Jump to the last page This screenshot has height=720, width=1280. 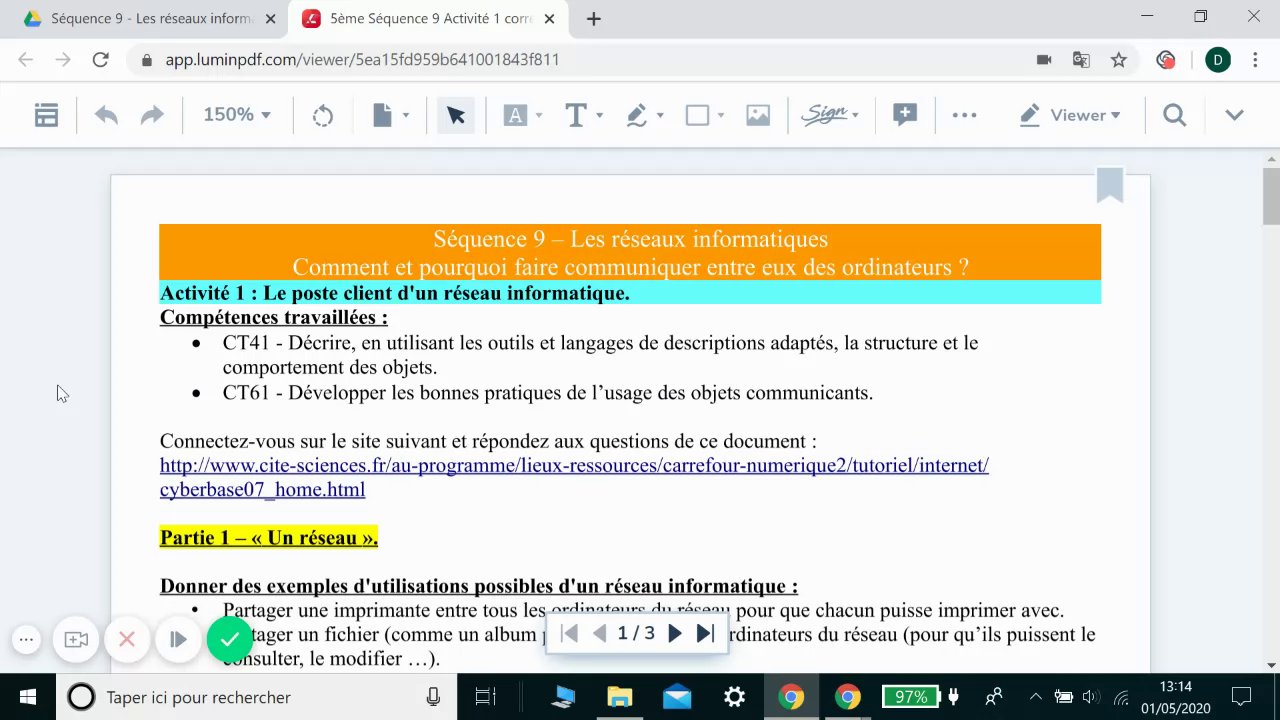tap(705, 633)
